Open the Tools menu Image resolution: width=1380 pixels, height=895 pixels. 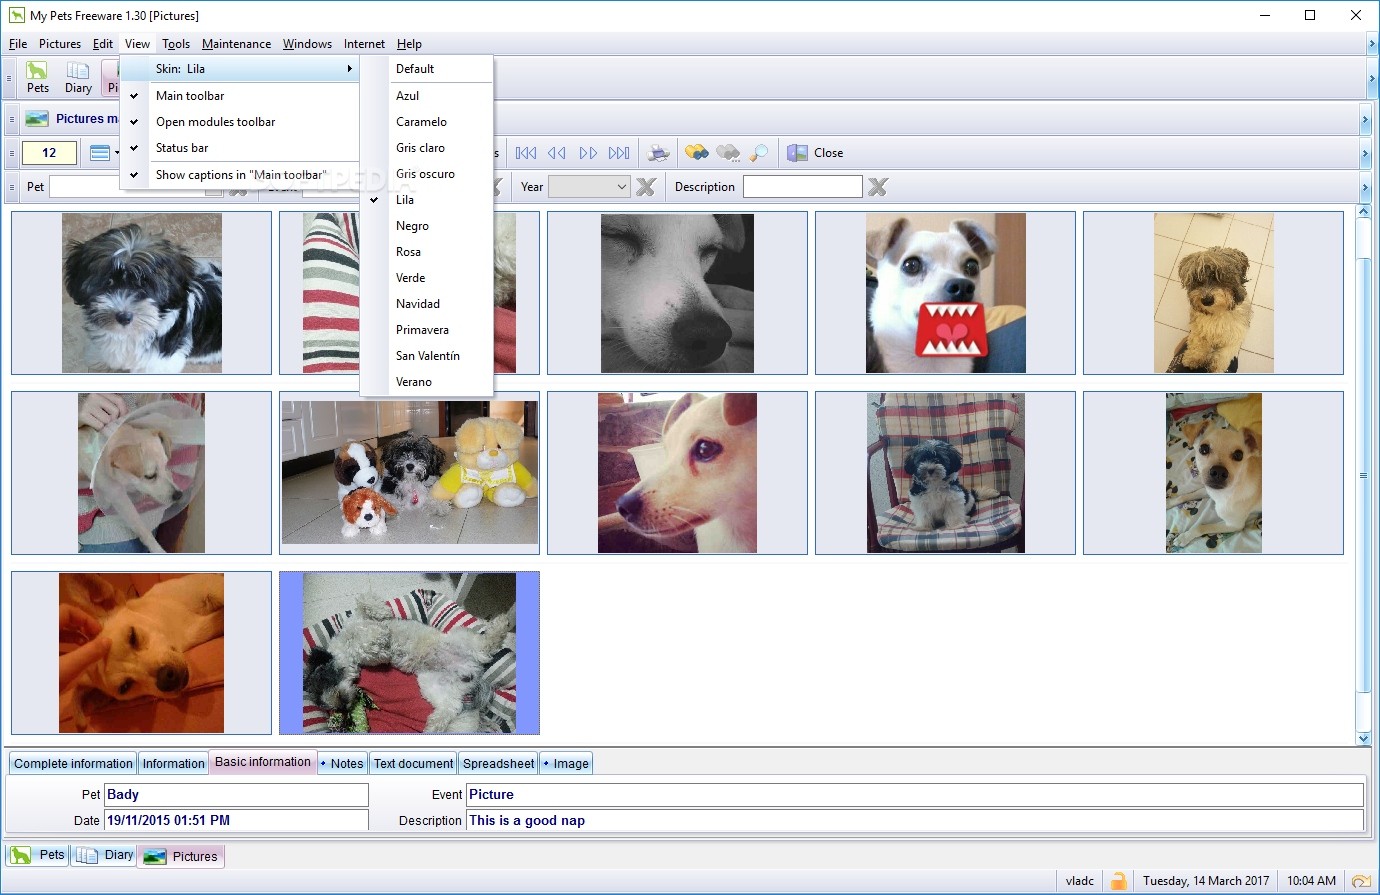(x=176, y=44)
